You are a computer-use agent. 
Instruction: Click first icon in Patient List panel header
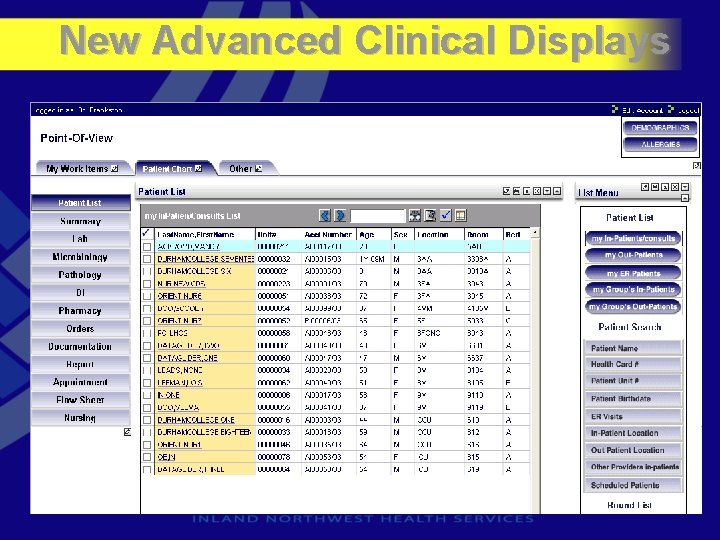(x=506, y=191)
